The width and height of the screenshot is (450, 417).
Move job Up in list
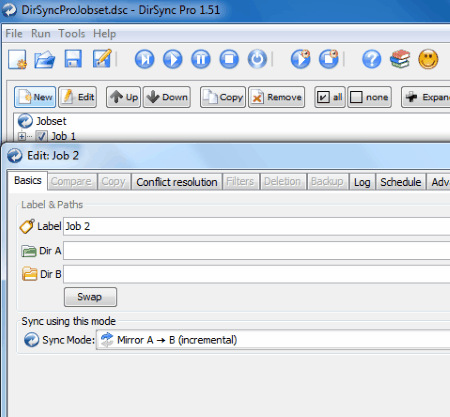tap(123, 97)
